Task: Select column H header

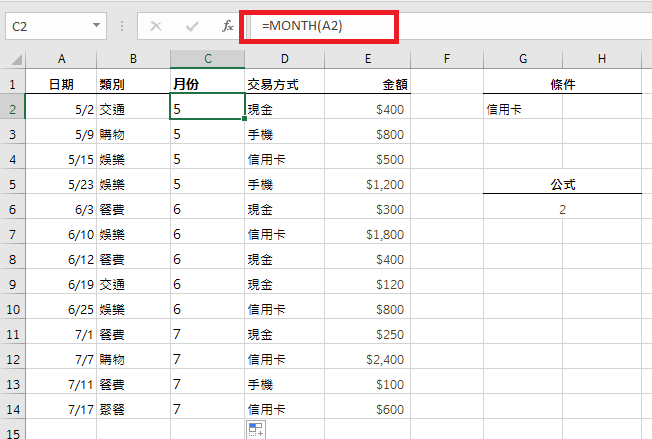Action: [602, 59]
